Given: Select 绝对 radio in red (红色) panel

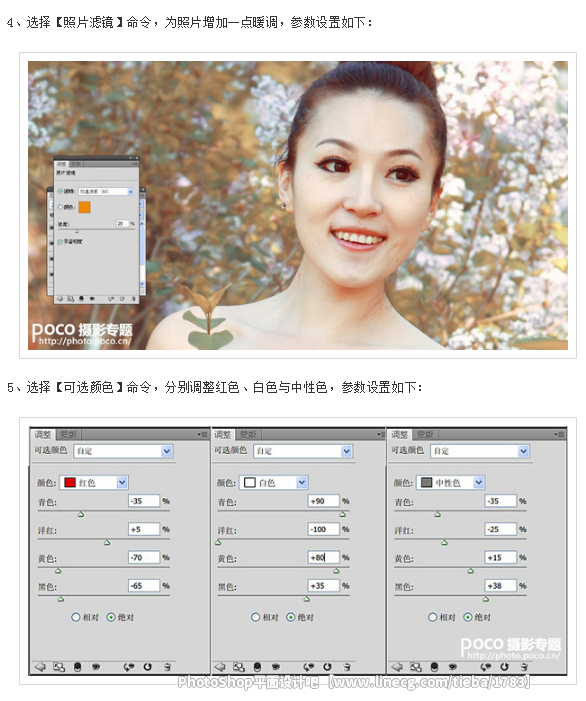Looking at the screenshot, I should [110, 617].
